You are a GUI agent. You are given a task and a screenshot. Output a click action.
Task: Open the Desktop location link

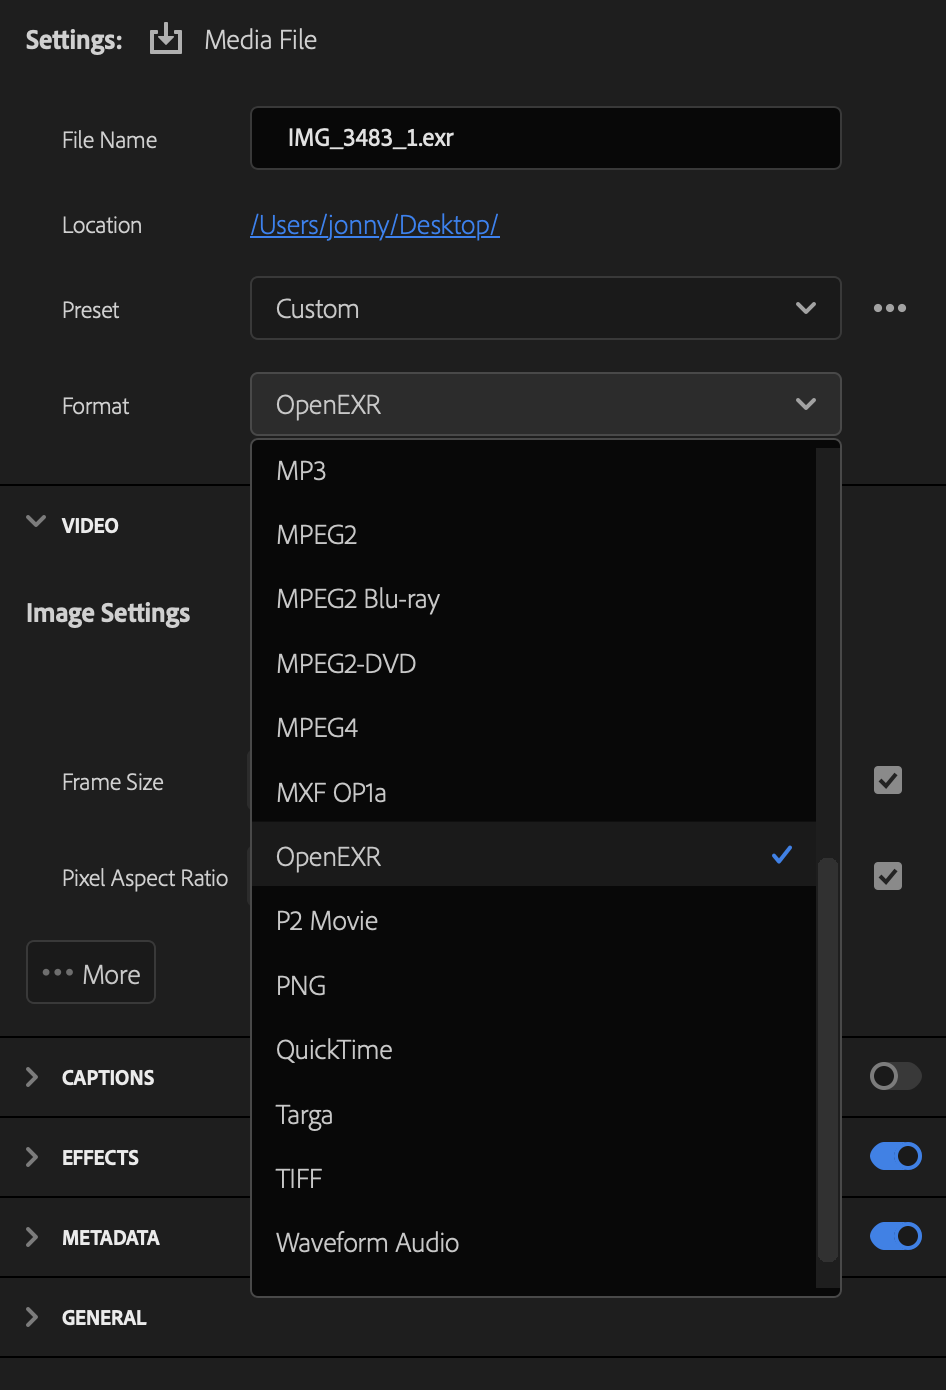375,225
